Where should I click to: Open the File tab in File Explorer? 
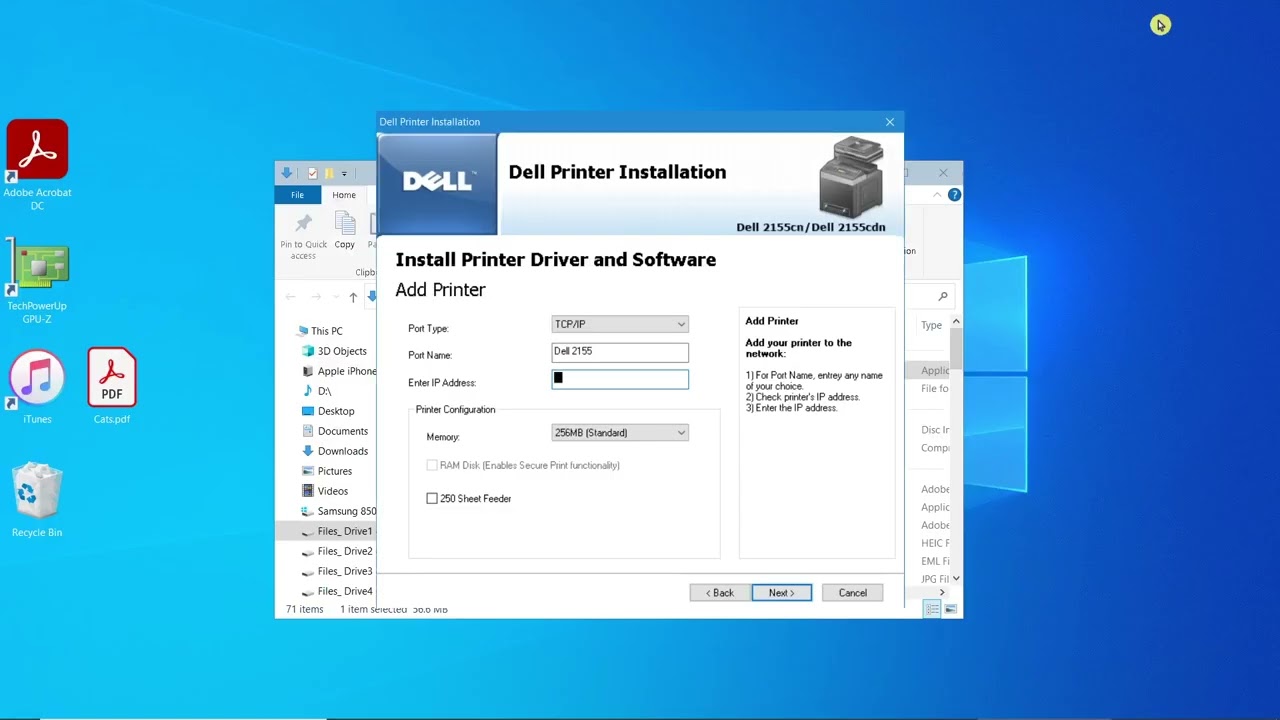297,195
